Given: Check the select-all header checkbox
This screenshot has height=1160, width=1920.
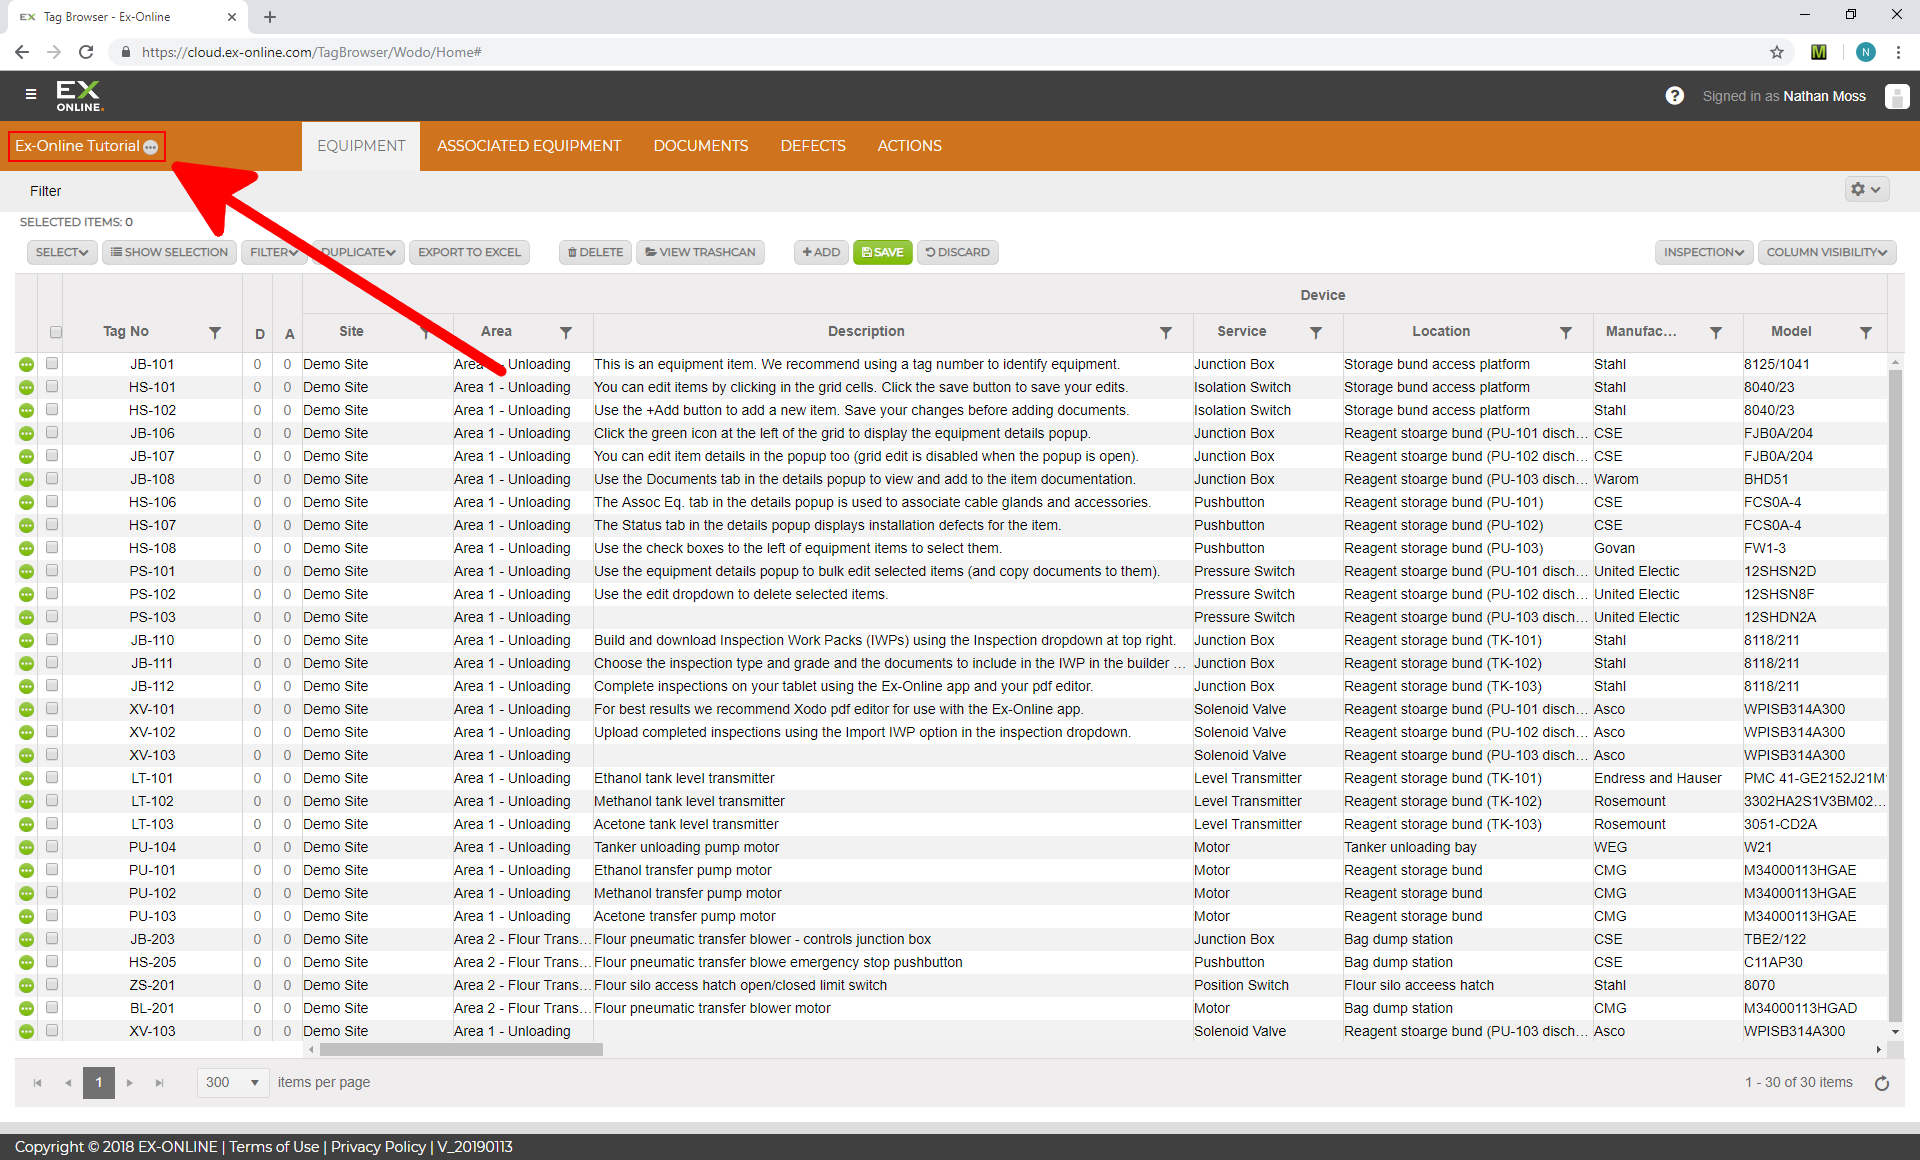Looking at the screenshot, I should [56, 332].
